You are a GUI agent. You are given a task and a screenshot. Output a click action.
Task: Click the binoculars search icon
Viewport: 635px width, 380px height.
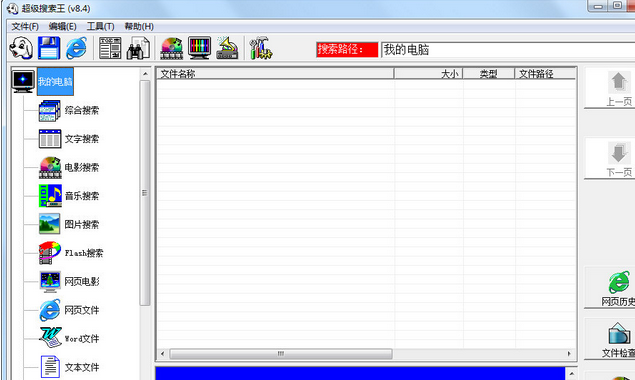click(138, 48)
